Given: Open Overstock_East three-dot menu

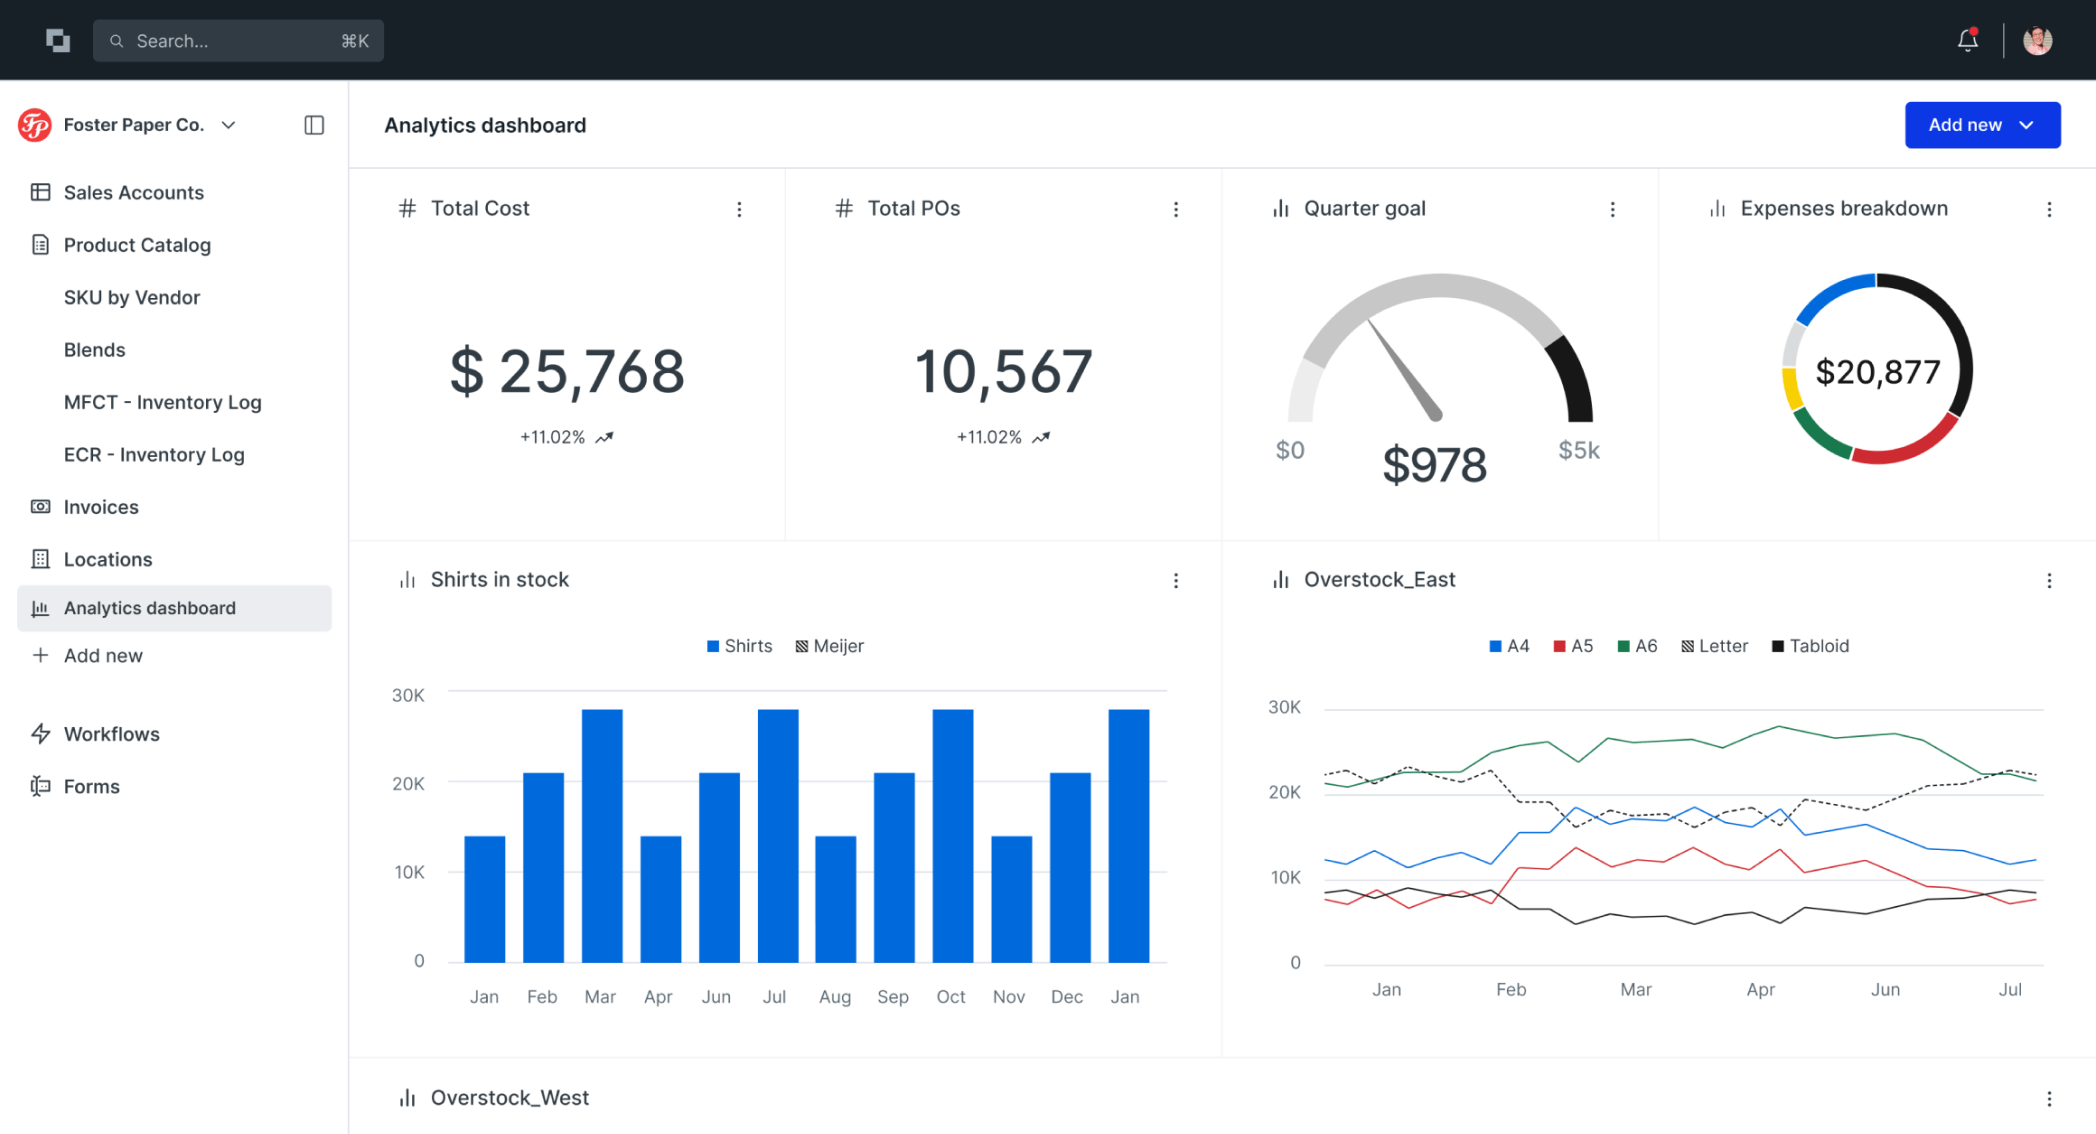Looking at the screenshot, I should 2049,581.
